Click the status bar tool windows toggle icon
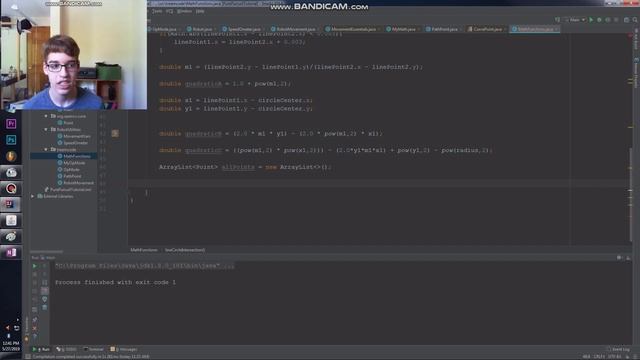The width and height of the screenshot is (640, 360). (x=28, y=357)
